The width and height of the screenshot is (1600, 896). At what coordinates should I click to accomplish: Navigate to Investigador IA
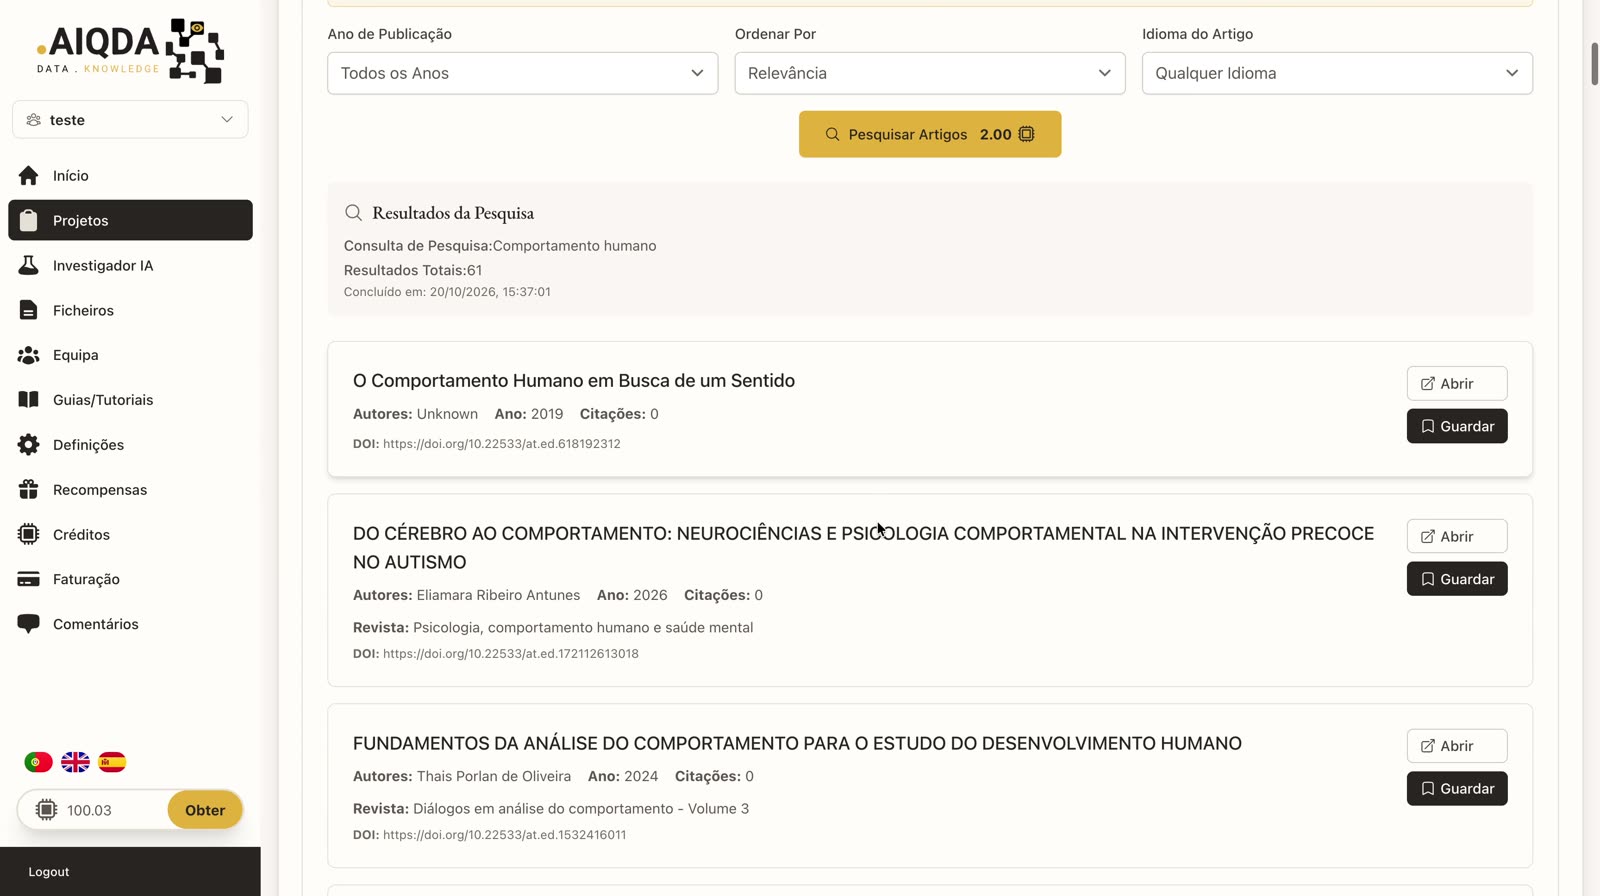pos(130,265)
